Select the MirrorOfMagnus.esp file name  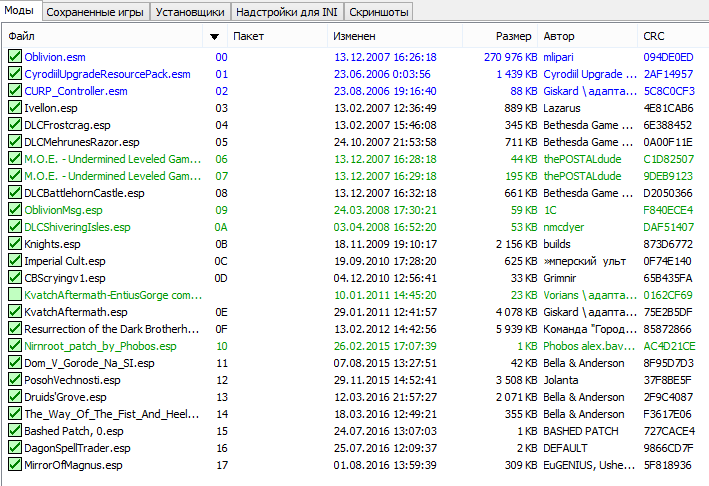coord(73,465)
